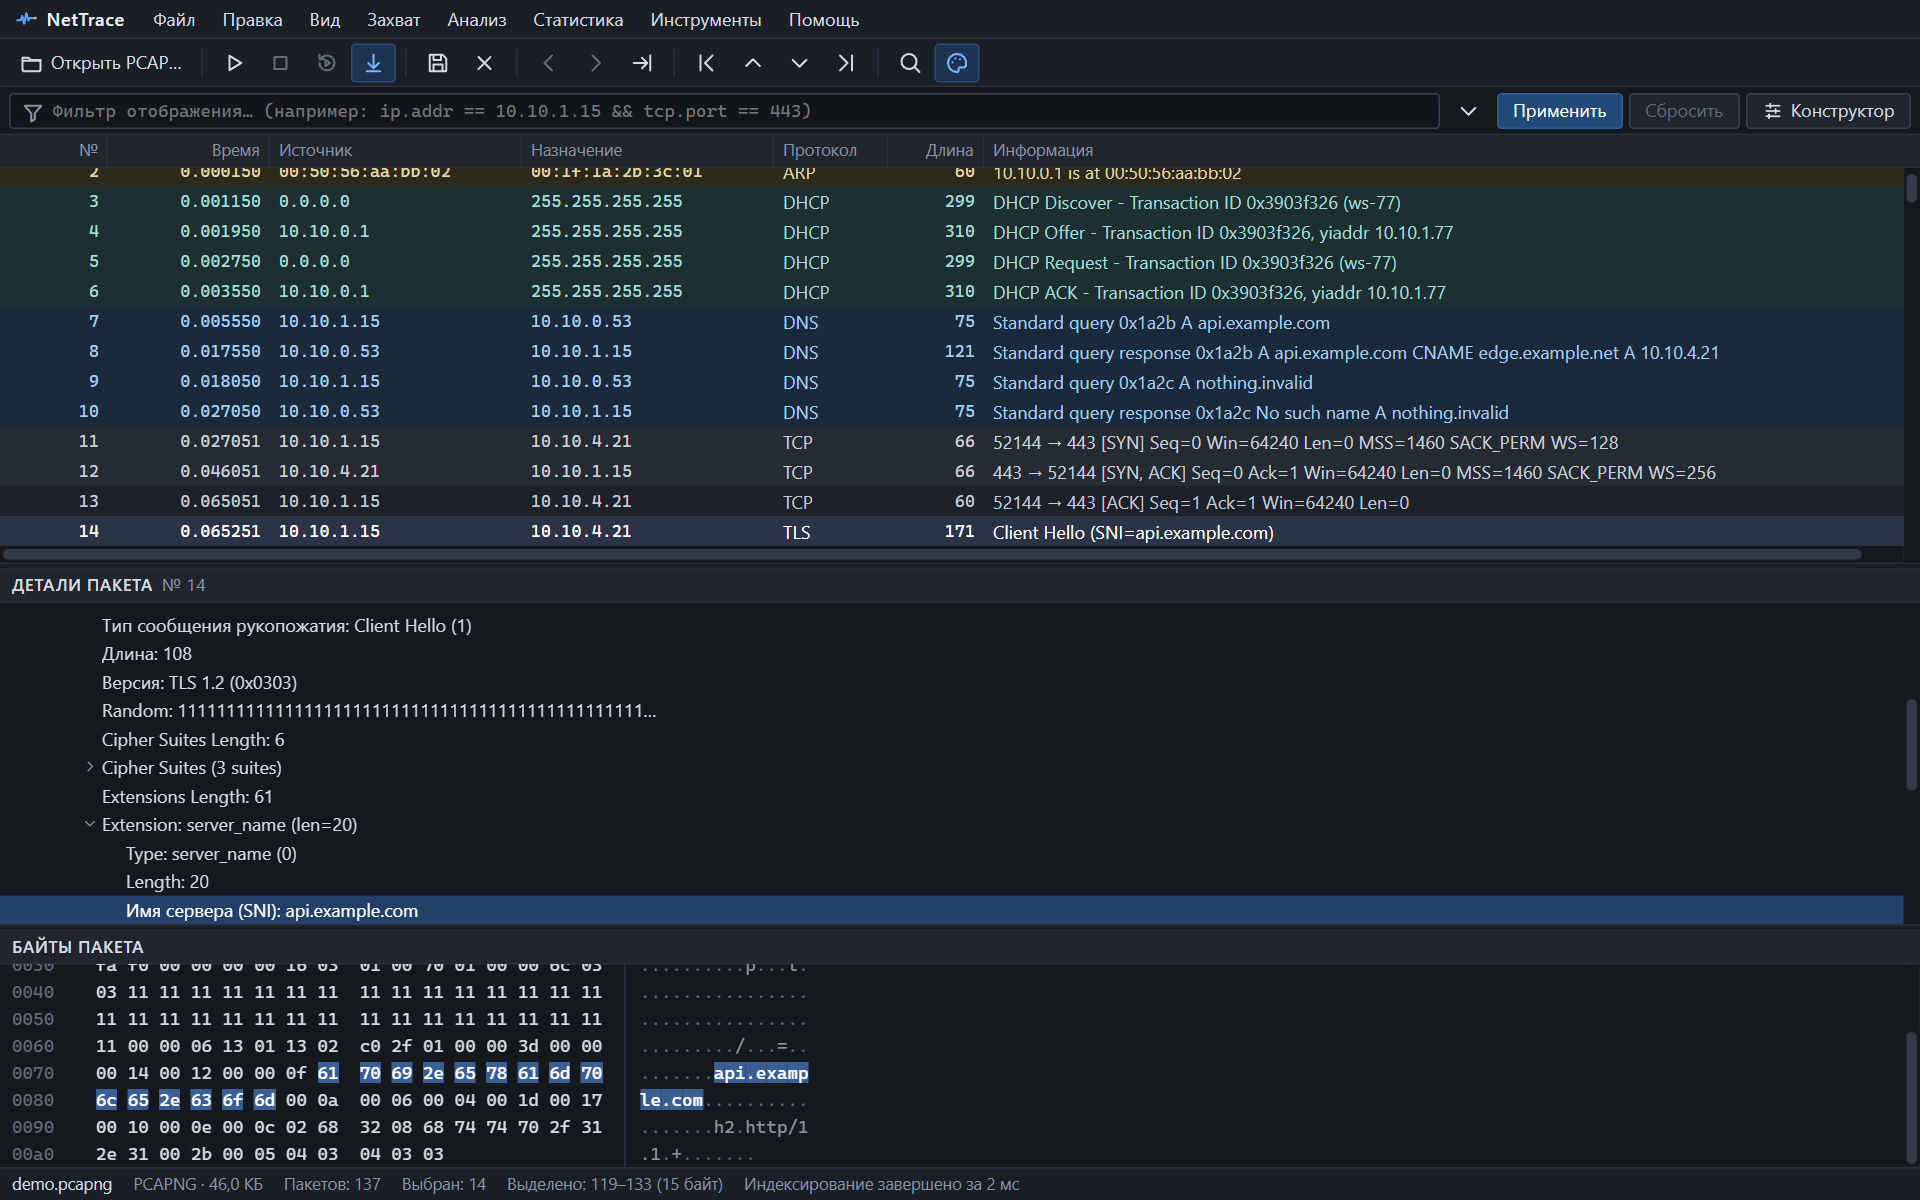The width and height of the screenshot is (1920, 1200).
Task: Jump to packet with arrow-to-bar icon
Action: (x=642, y=63)
